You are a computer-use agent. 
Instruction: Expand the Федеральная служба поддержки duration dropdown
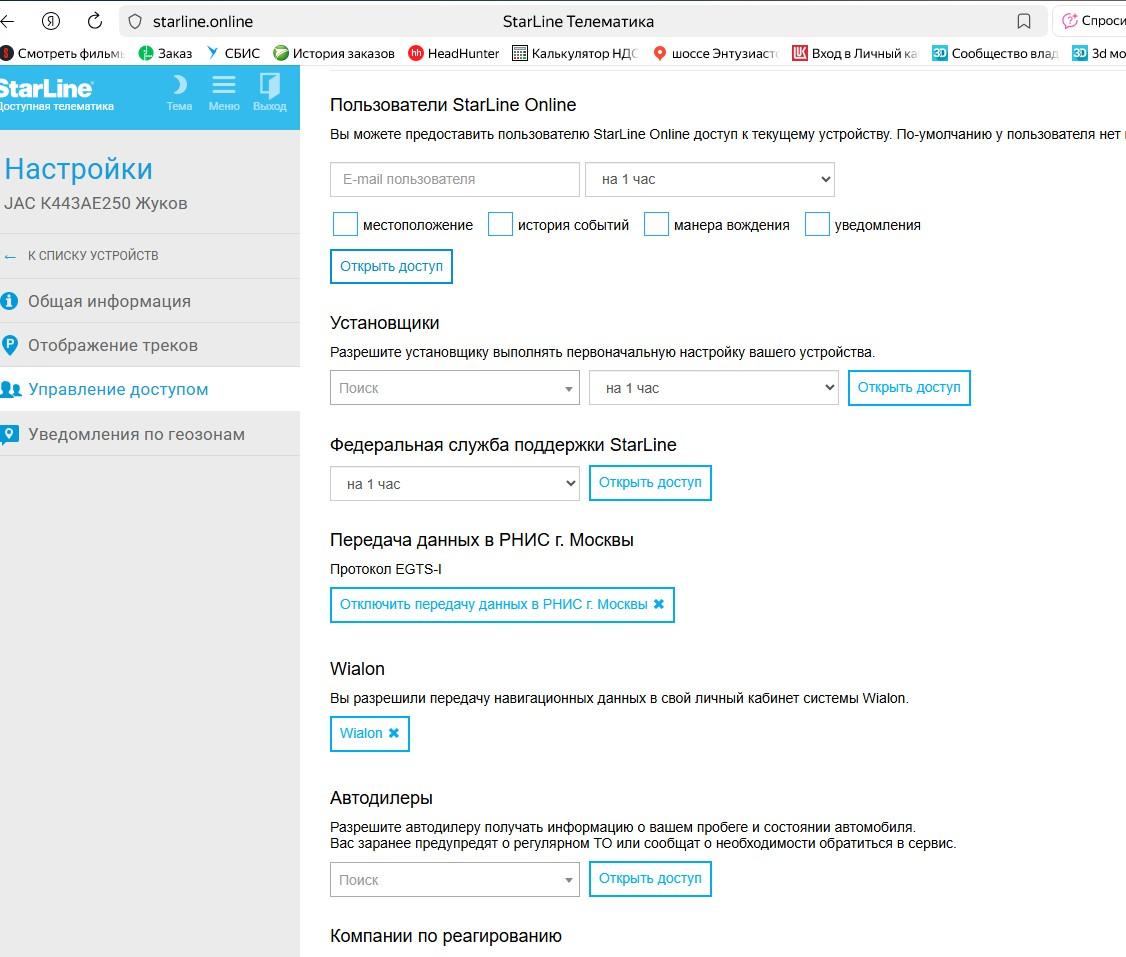point(454,484)
